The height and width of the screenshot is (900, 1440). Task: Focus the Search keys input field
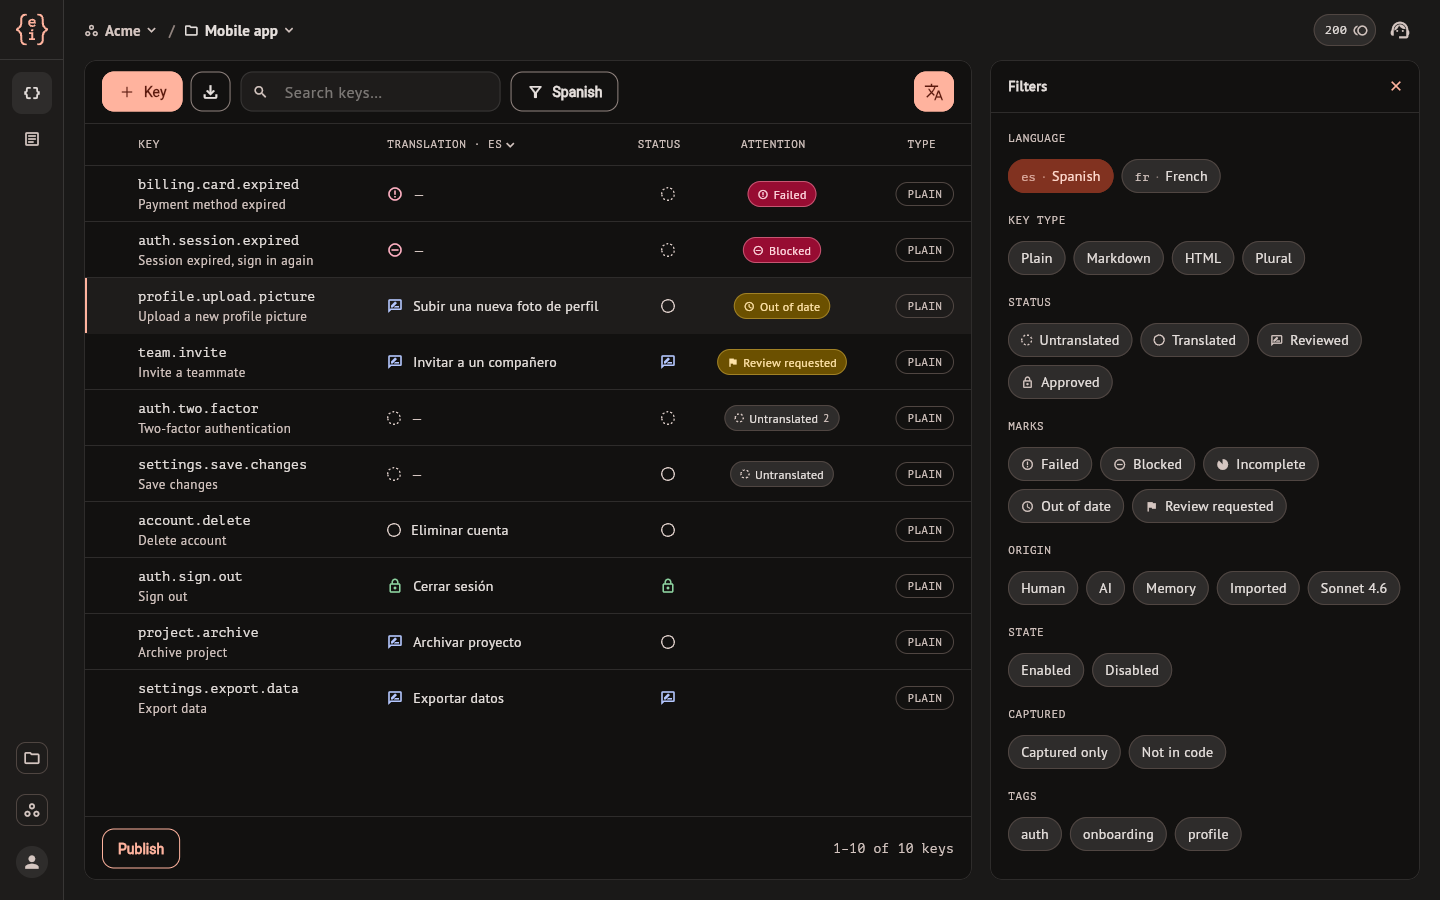[x=370, y=92]
